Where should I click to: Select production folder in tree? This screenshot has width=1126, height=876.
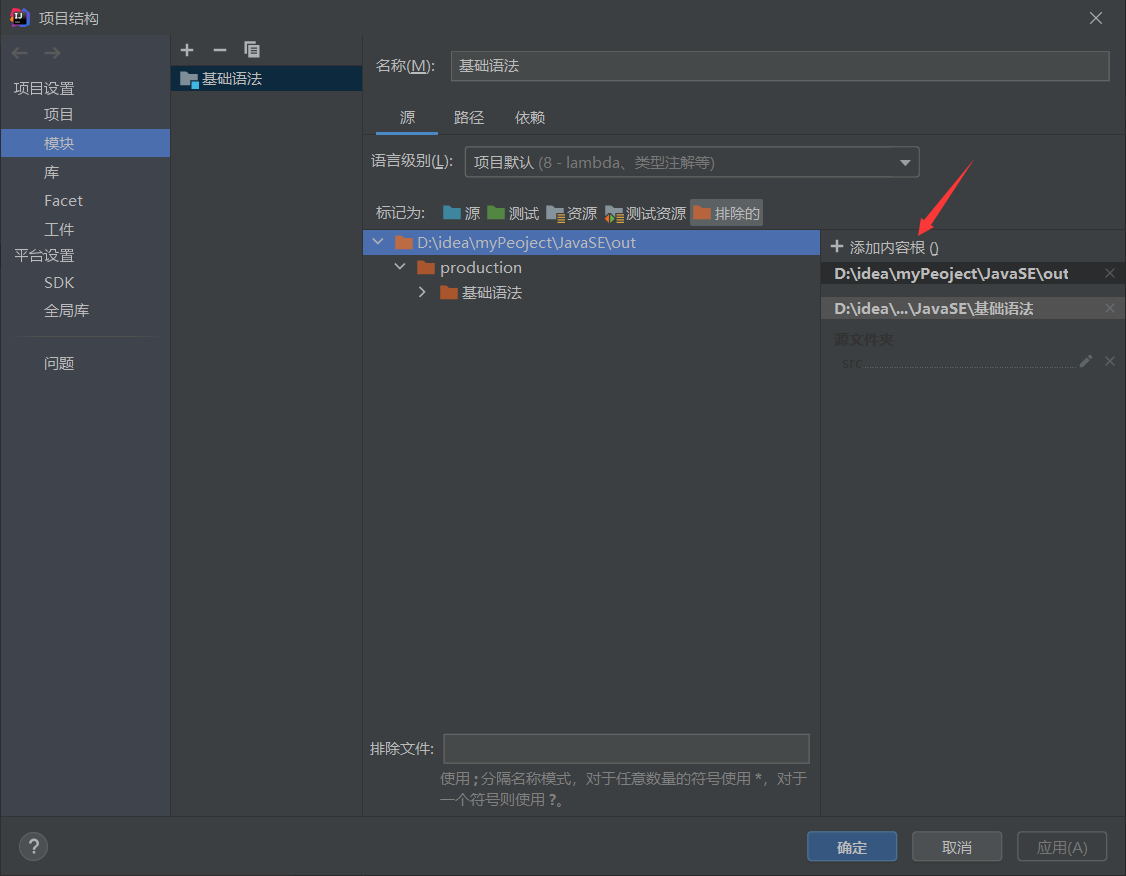pyautogui.click(x=592, y=268)
